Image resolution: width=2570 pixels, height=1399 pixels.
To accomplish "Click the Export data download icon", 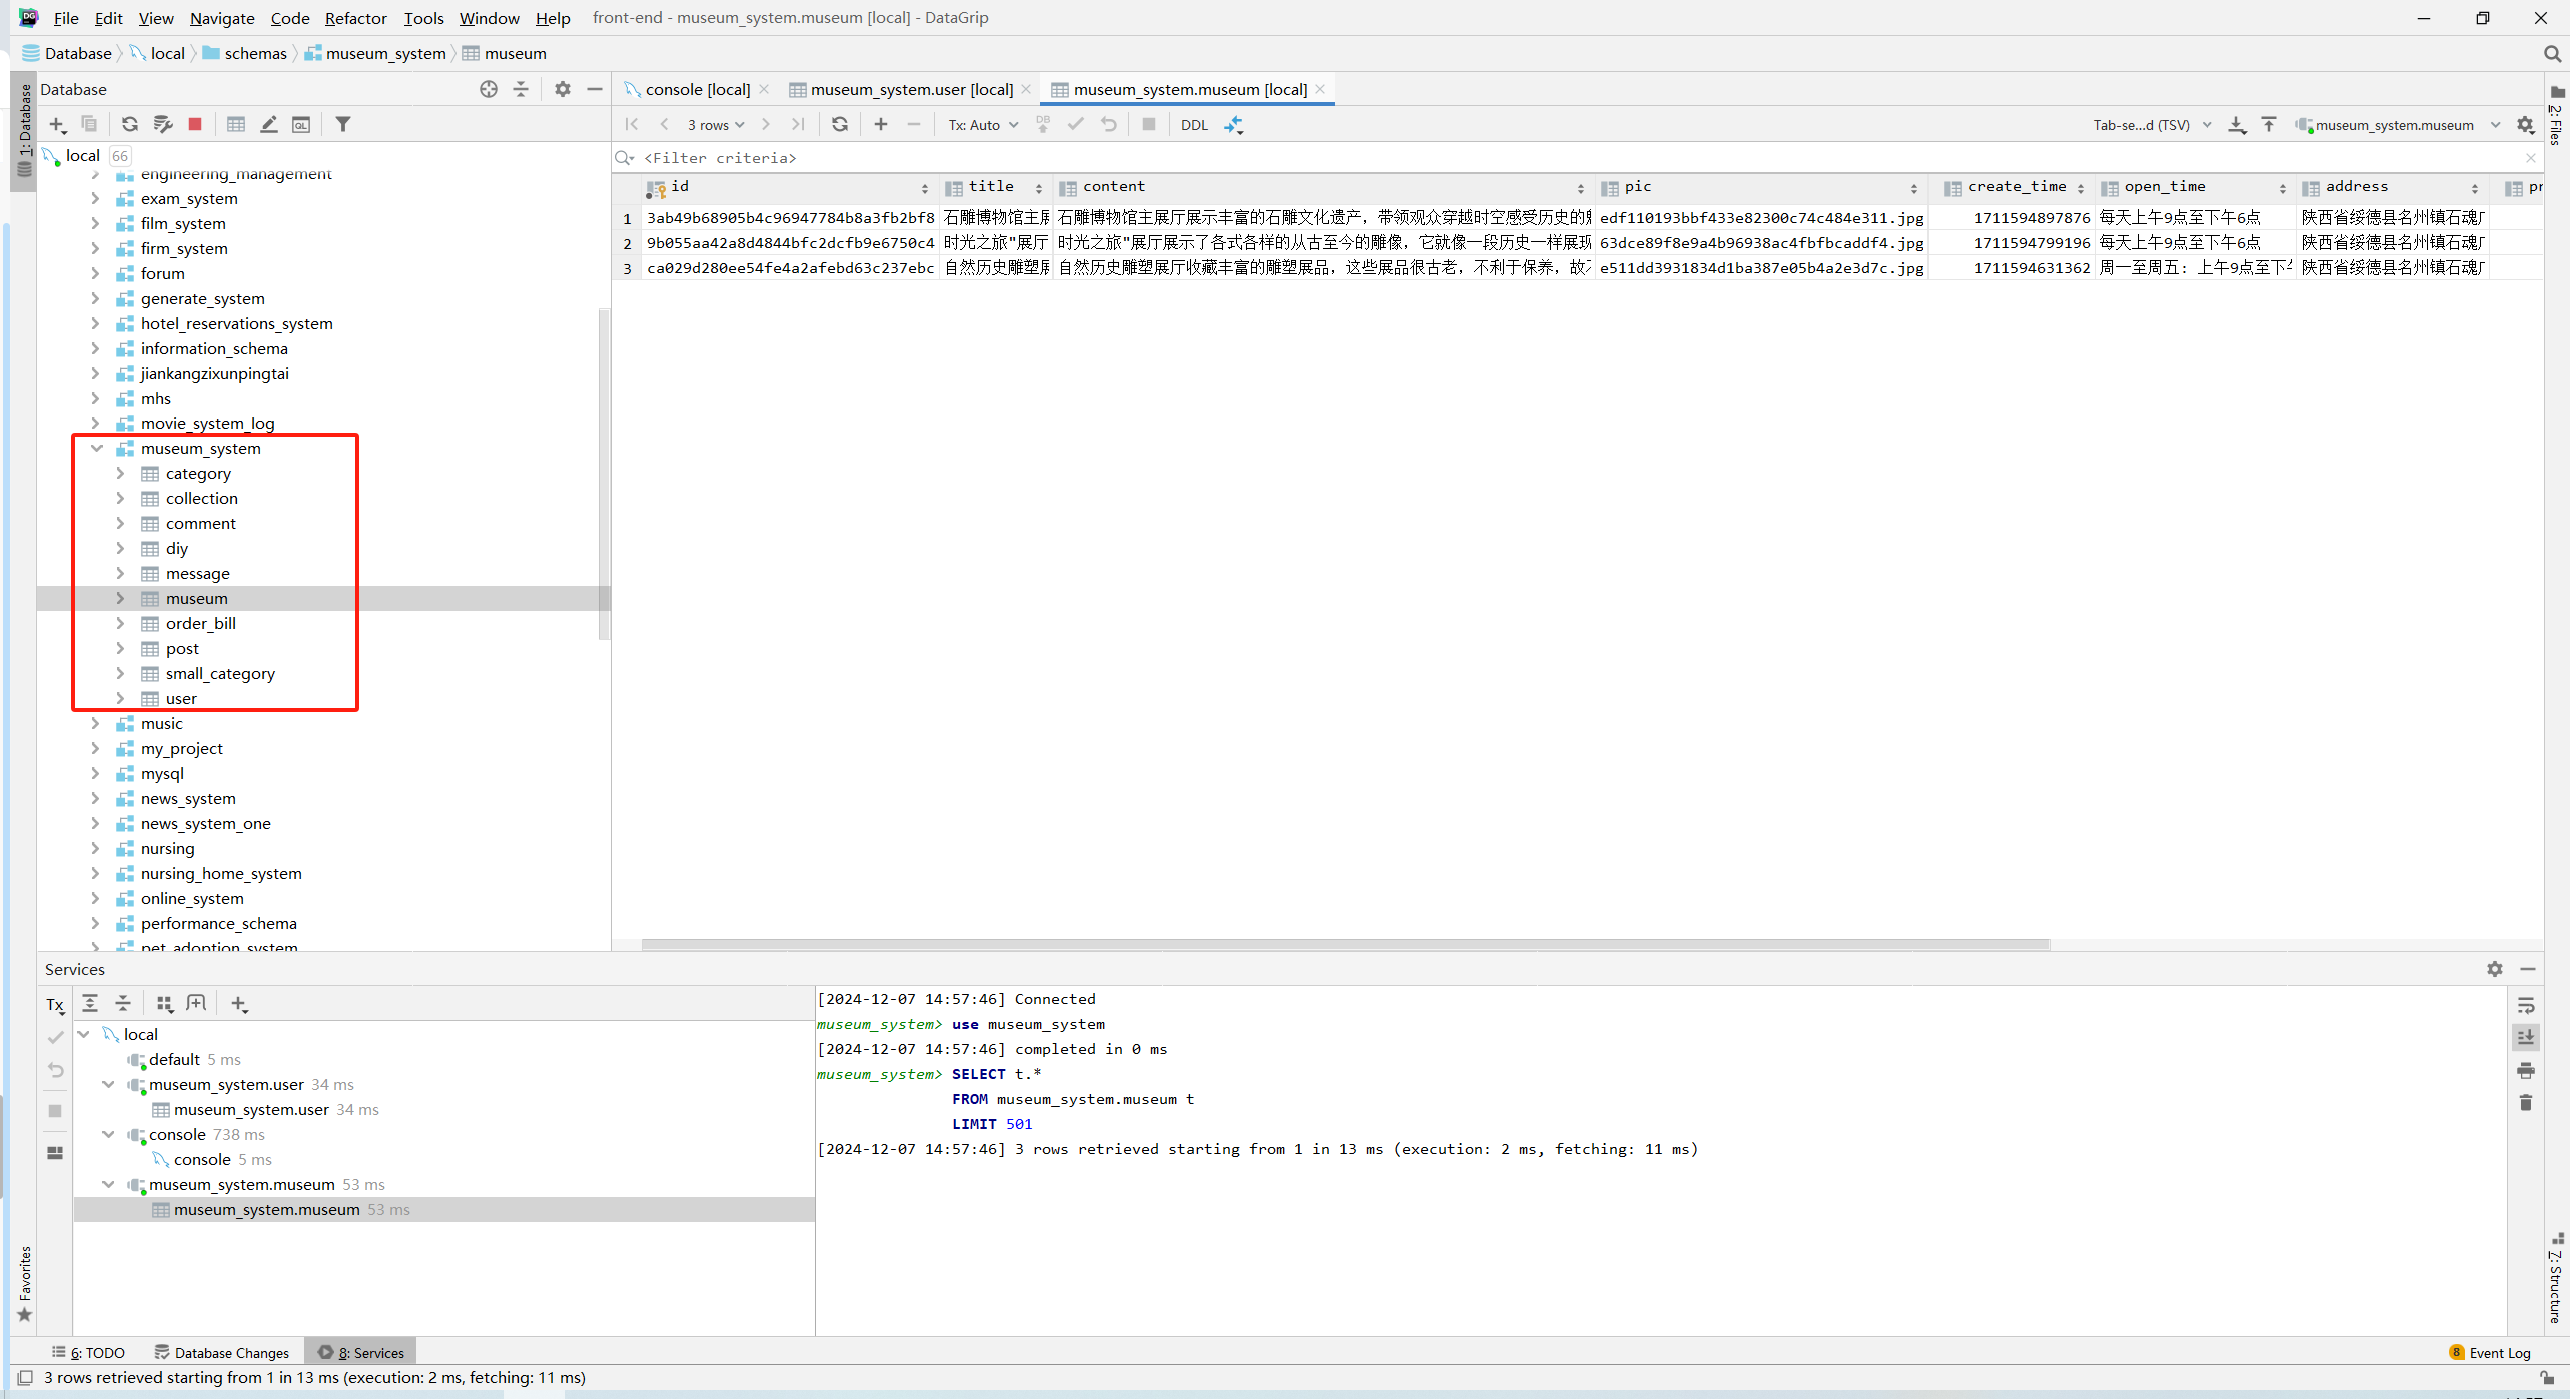I will pyautogui.click(x=2237, y=124).
